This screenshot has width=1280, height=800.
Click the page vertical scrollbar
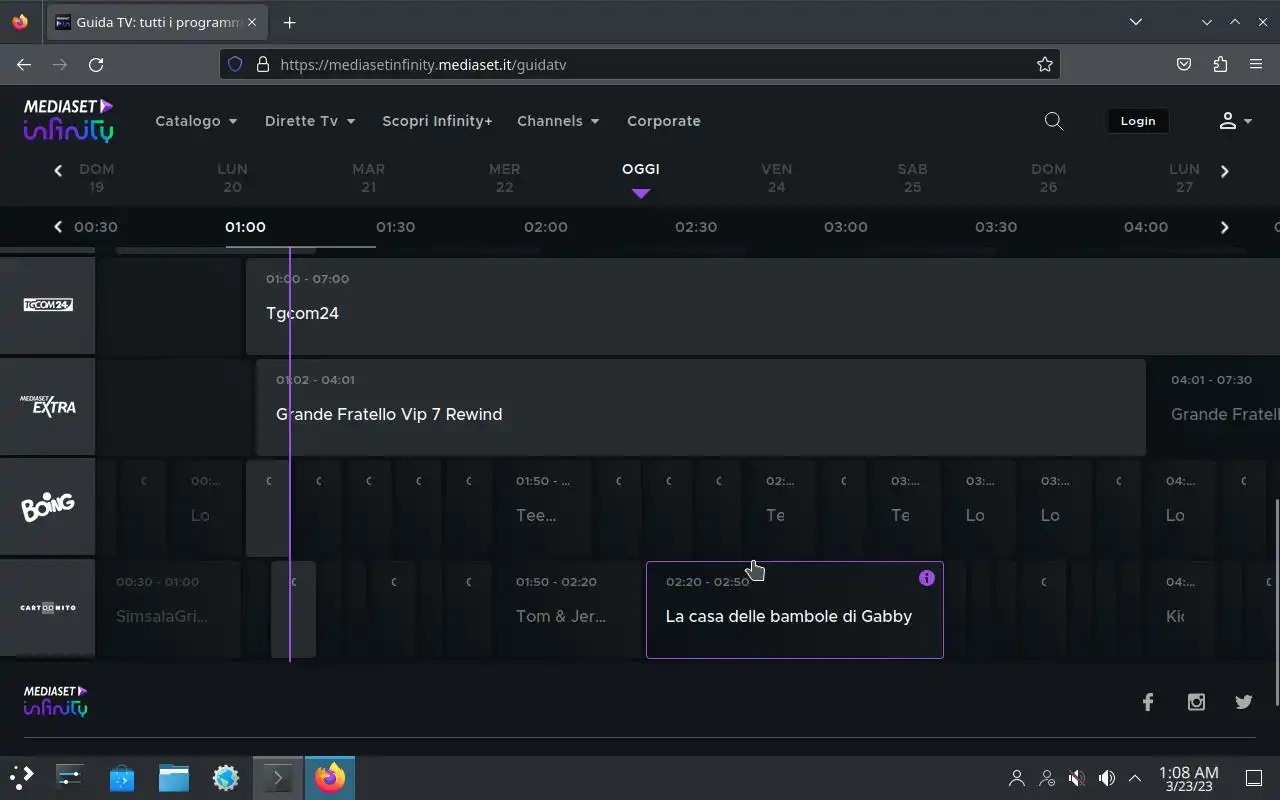[1275, 600]
